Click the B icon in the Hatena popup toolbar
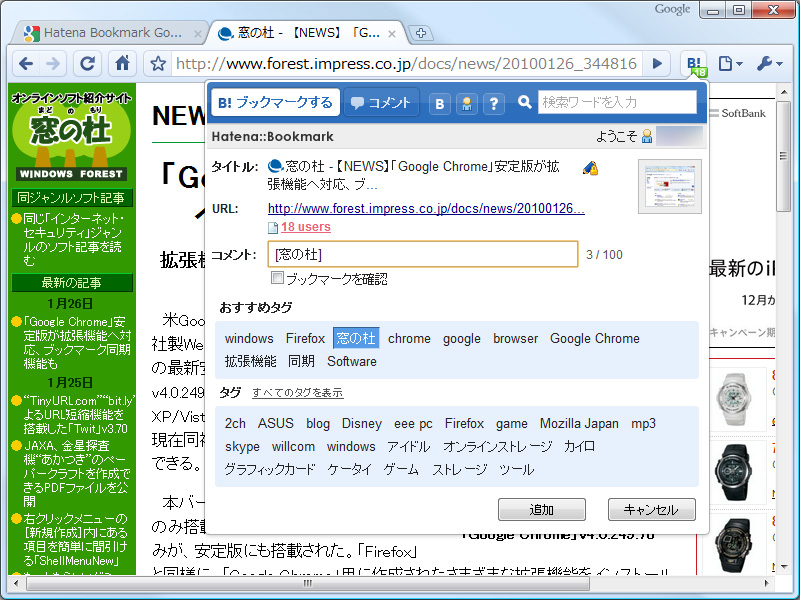Screen dimensions: 800x600 (439, 103)
